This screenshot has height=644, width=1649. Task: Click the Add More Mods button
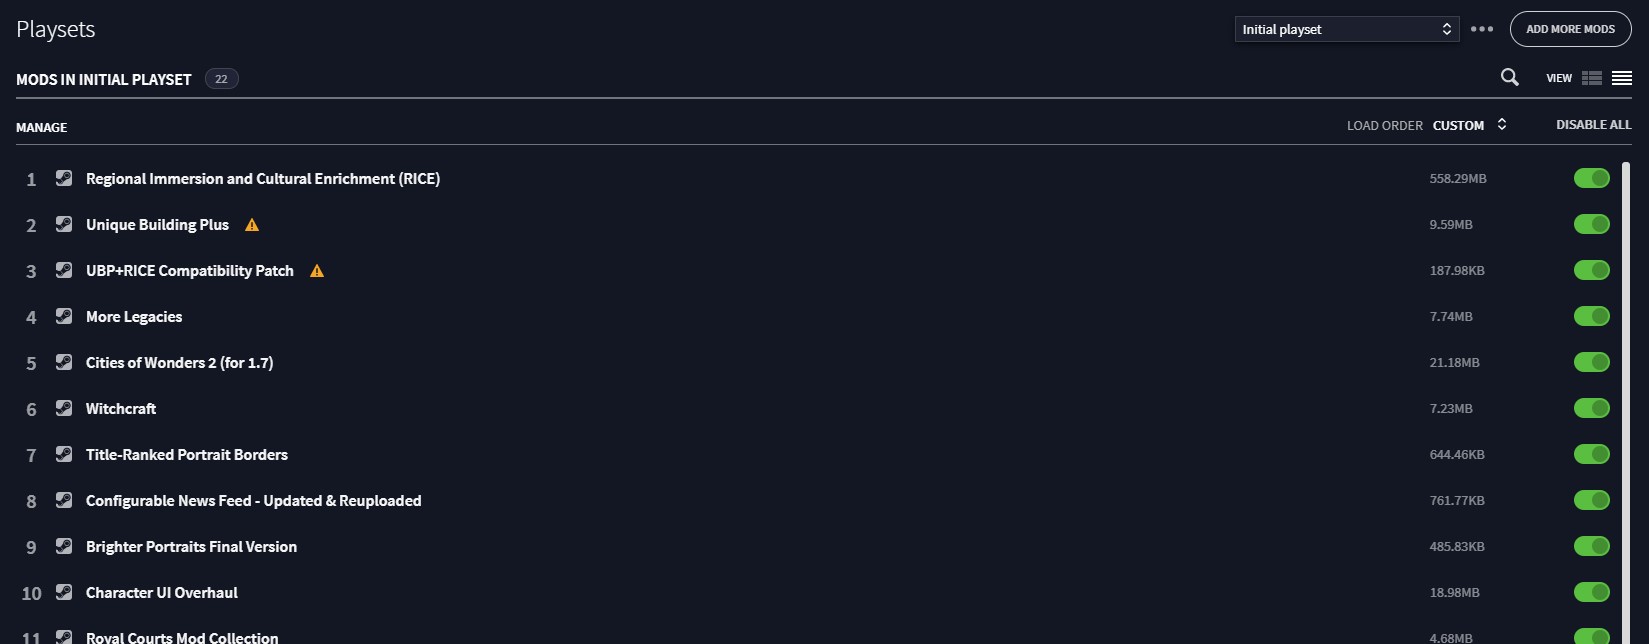(x=1570, y=29)
